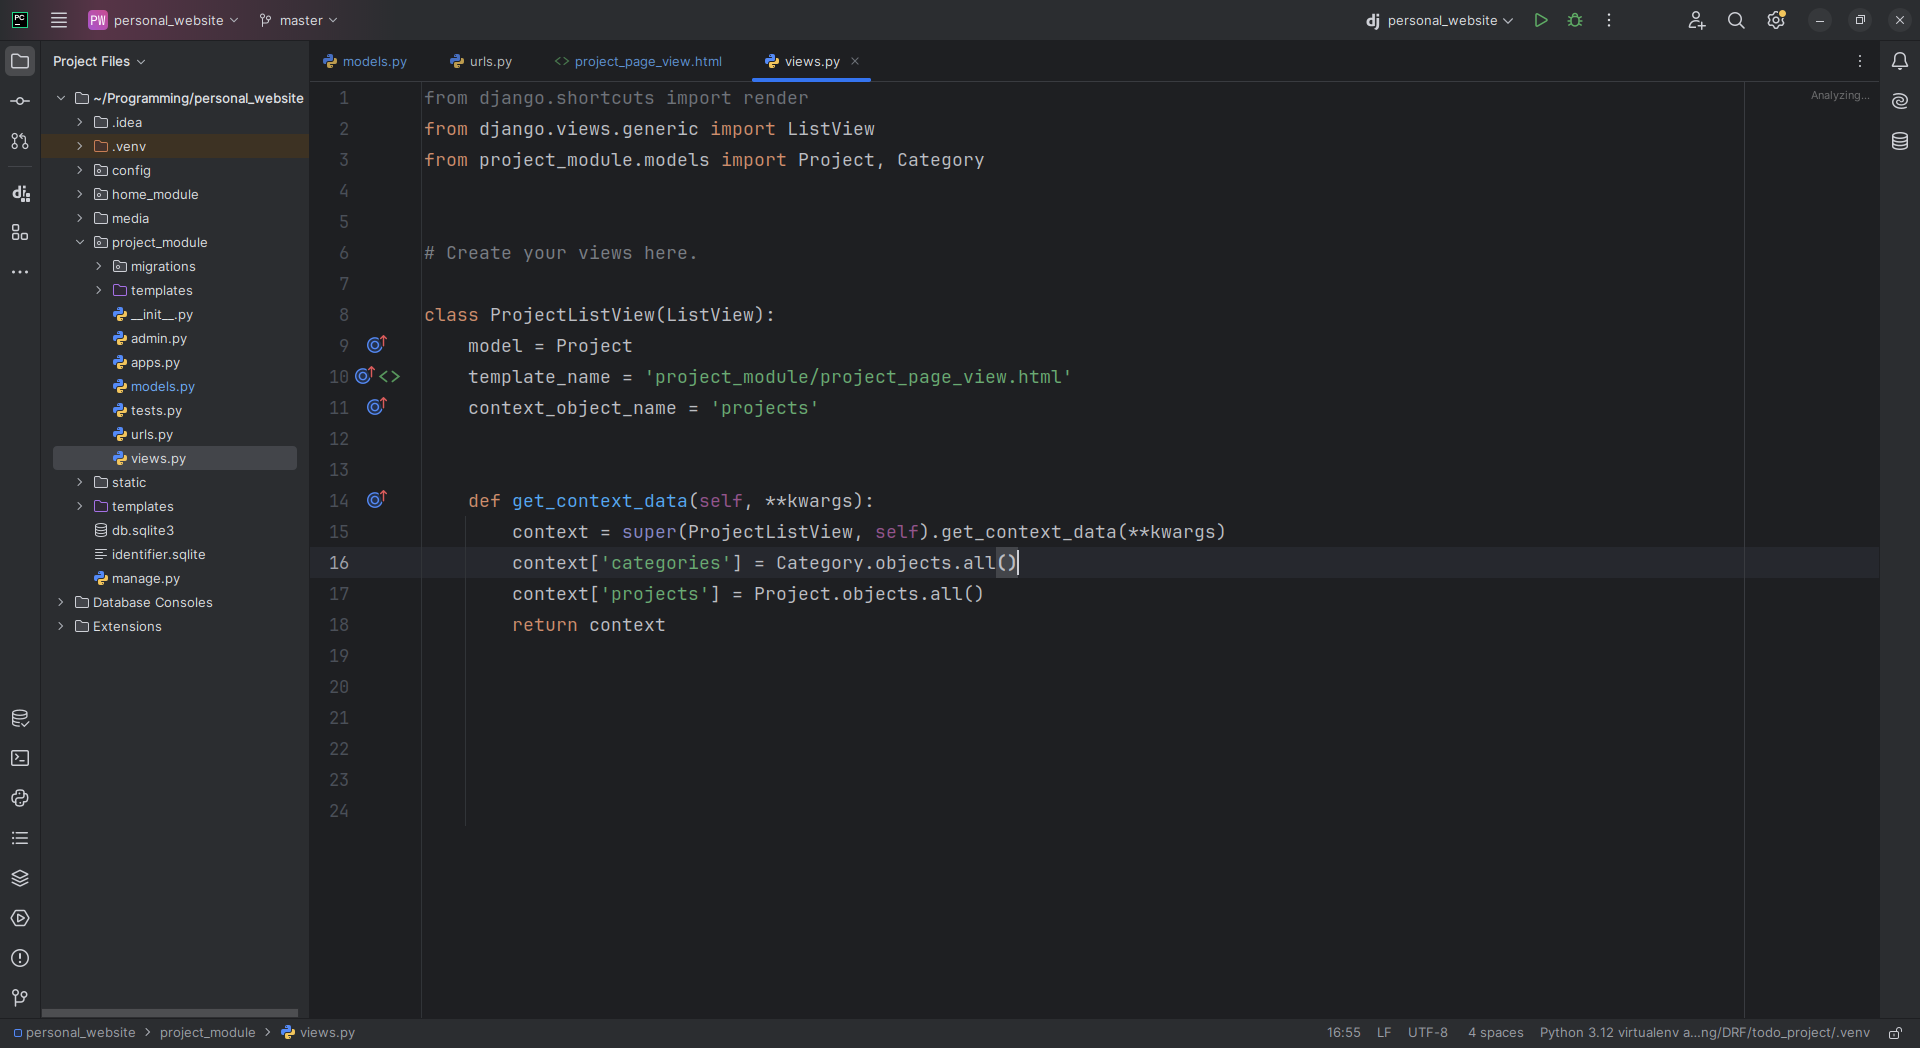1920x1048 pixels.
Task: Toggle read-only lock in status bar
Action: [x=1895, y=1033]
